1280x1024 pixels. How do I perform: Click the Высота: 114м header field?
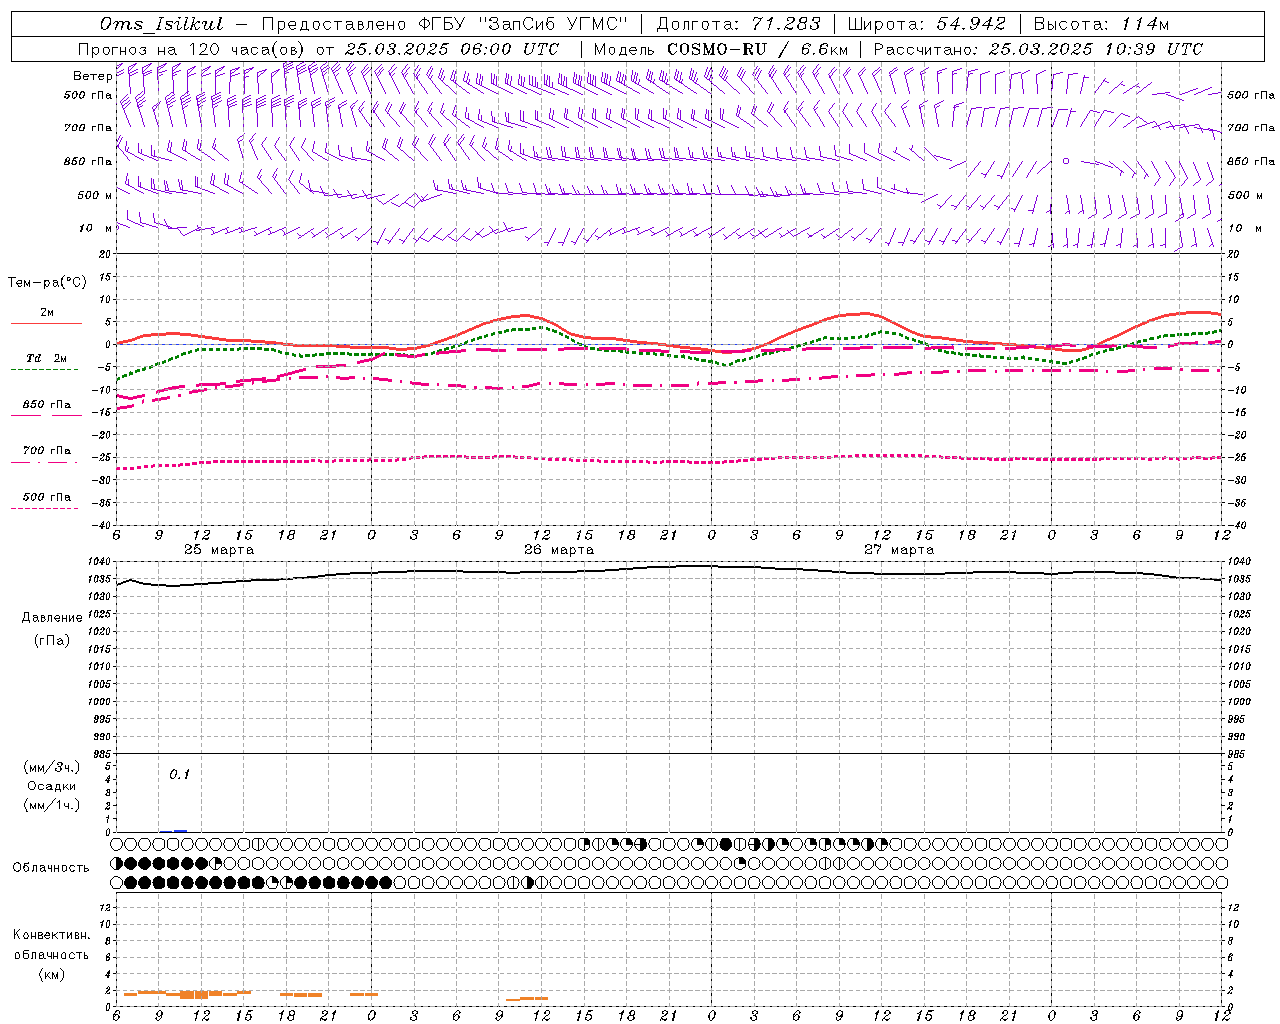[x=1100, y=24]
